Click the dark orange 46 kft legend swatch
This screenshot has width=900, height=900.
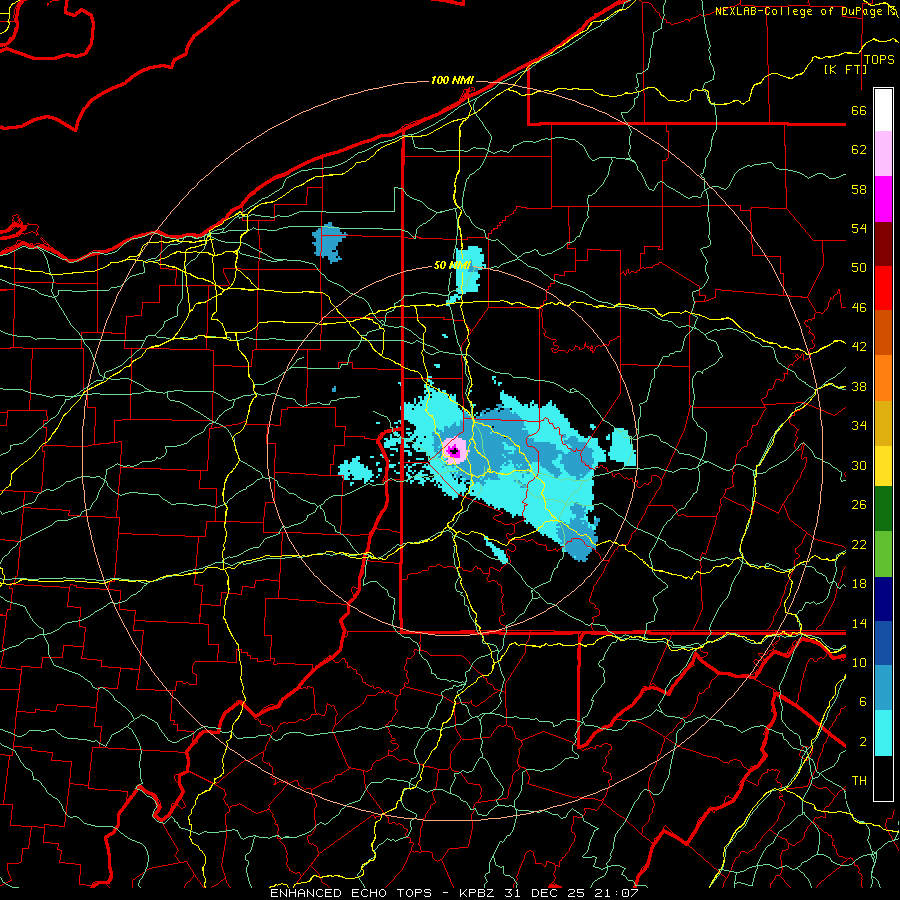(x=883, y=332)
